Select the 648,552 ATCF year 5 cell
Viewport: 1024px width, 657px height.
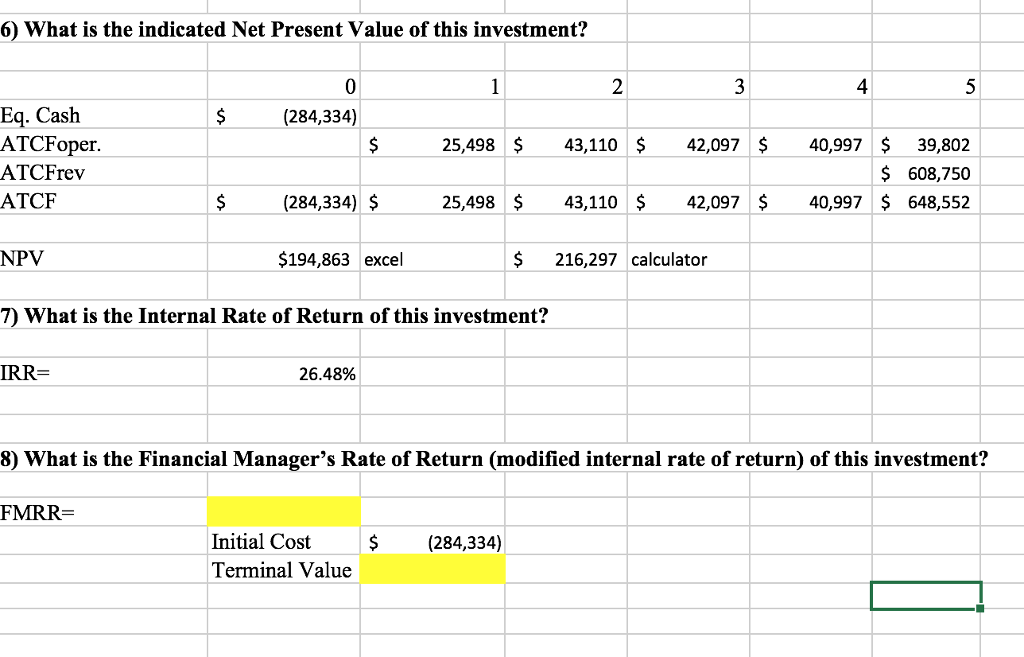(937, 203)
